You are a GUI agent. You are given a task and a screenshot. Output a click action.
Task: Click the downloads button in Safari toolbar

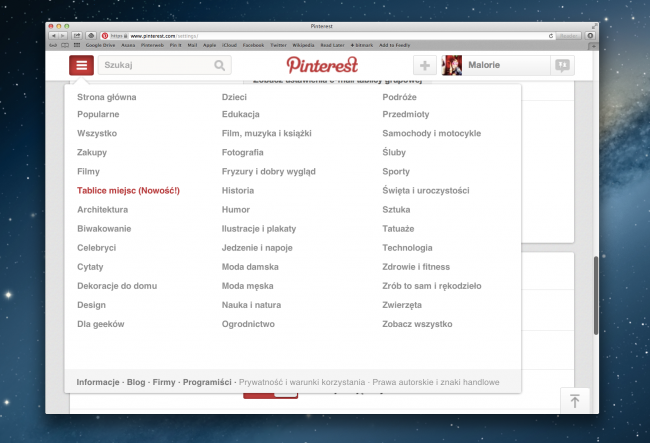click(590, 36)
